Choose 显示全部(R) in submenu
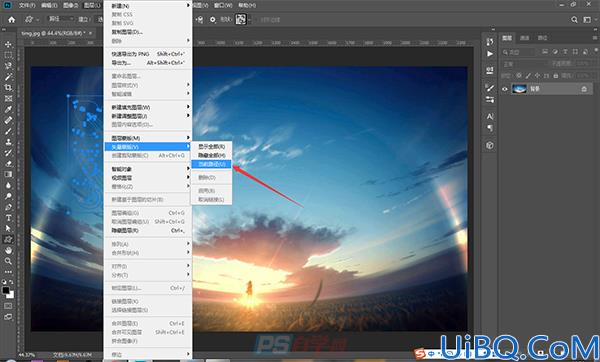Image resolution: width=600 pixels, height=362 pixels. 212,147
